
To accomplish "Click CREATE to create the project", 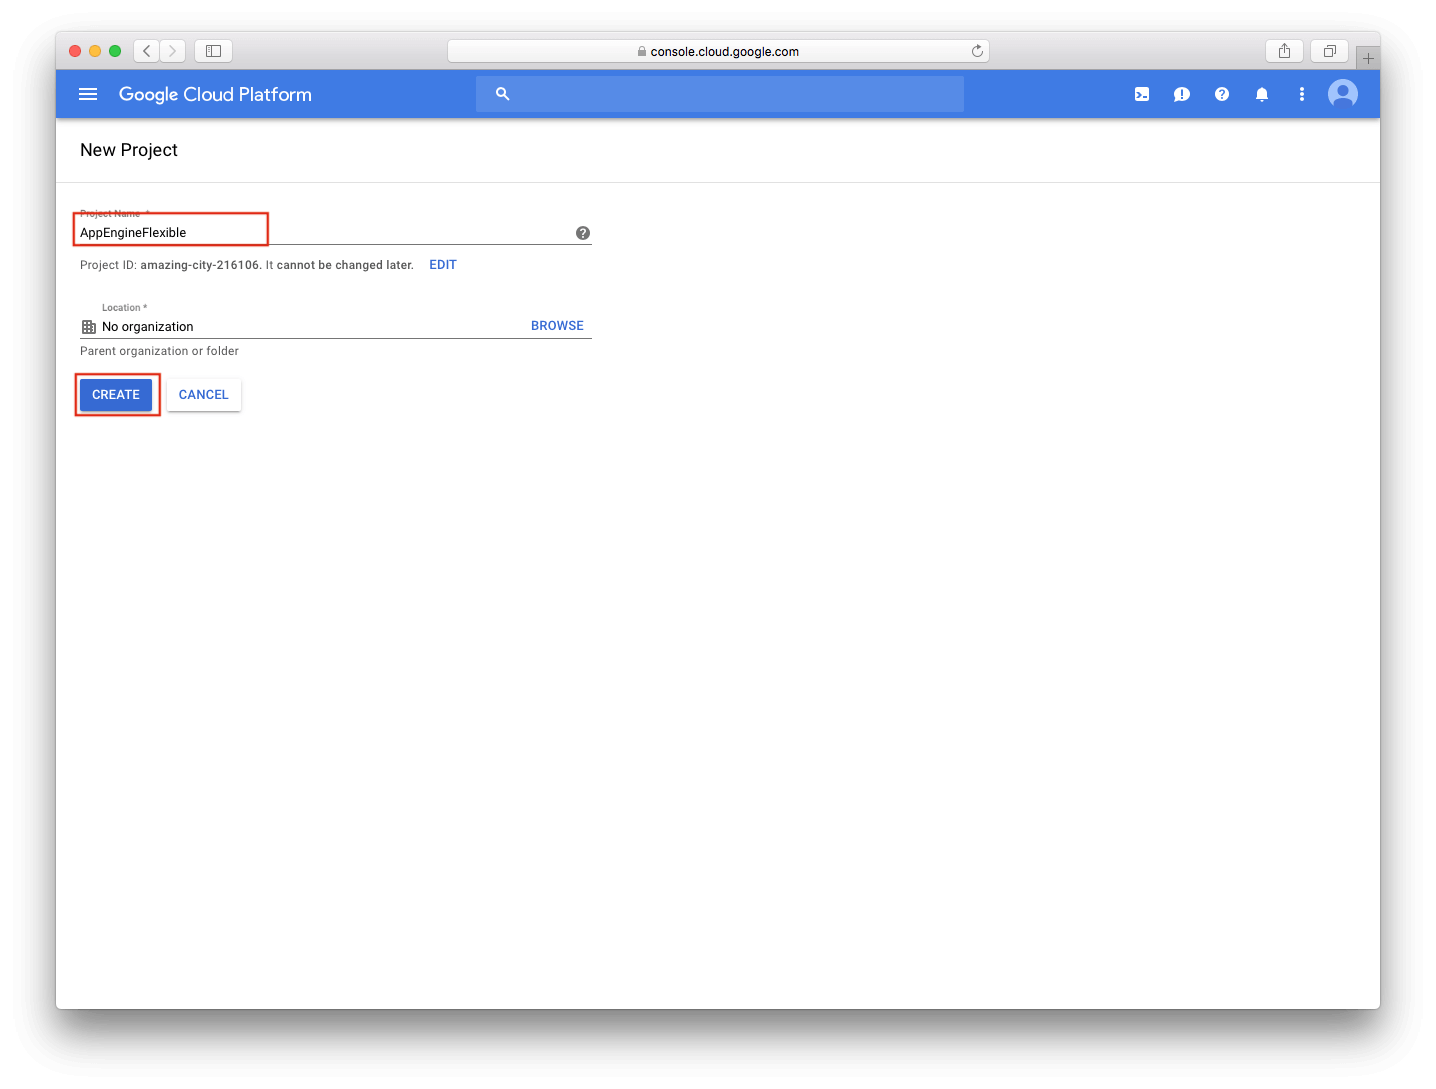I will tap(116, 394).
